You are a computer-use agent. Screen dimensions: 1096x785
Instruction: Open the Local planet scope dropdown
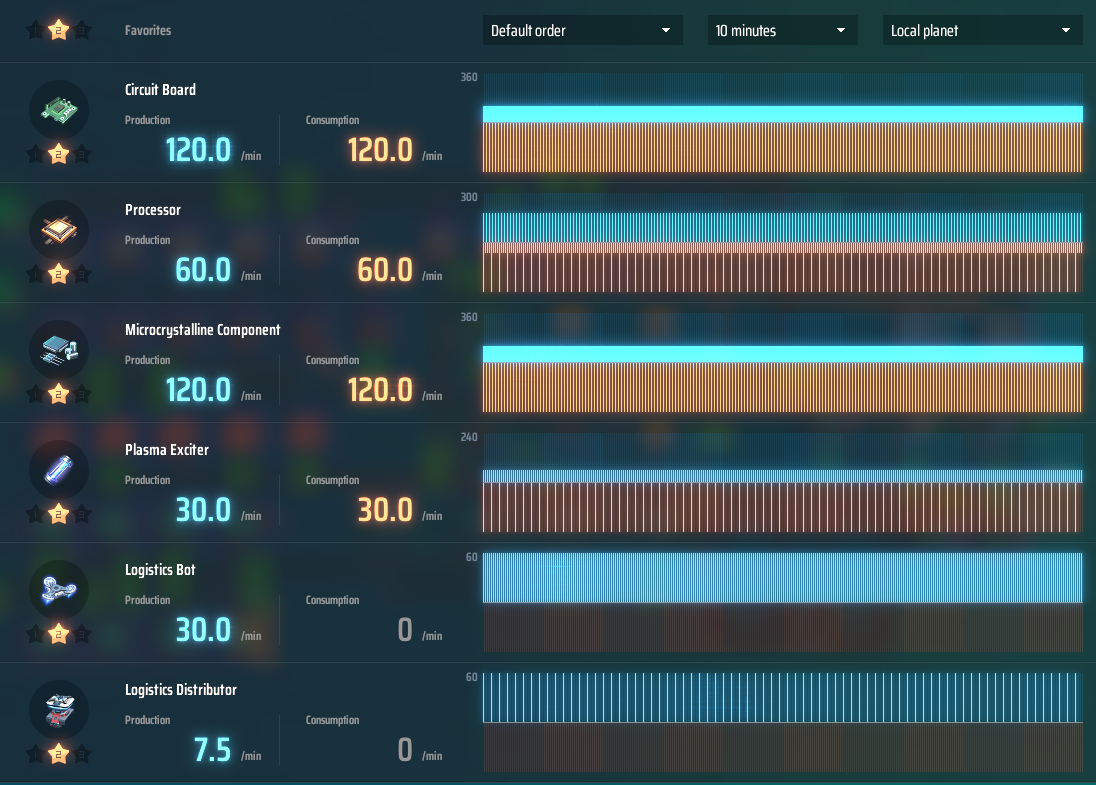point(982,31)
